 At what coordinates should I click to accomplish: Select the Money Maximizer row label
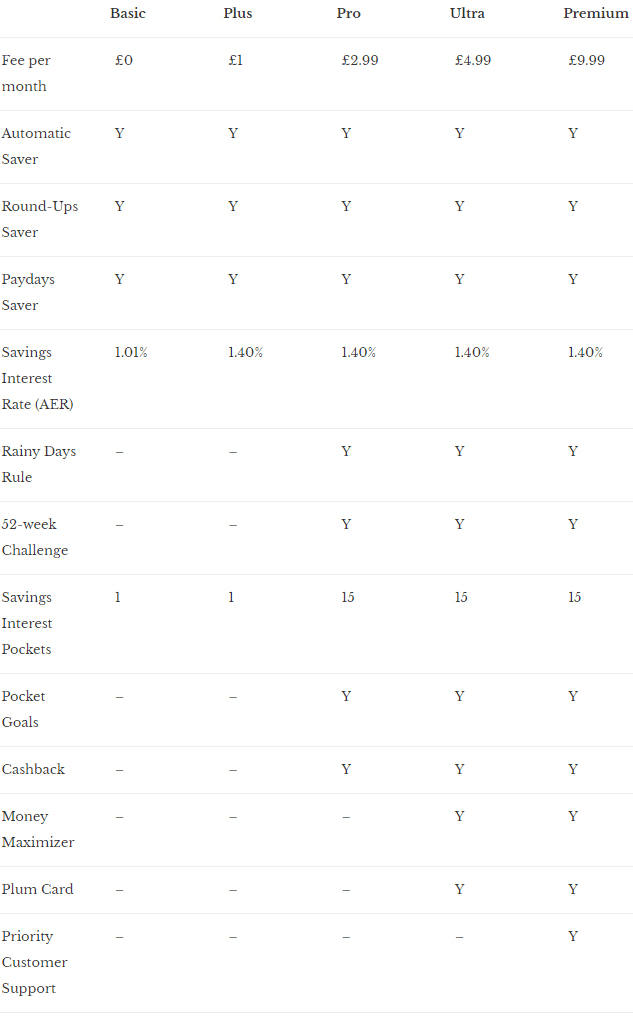point(38,829)
